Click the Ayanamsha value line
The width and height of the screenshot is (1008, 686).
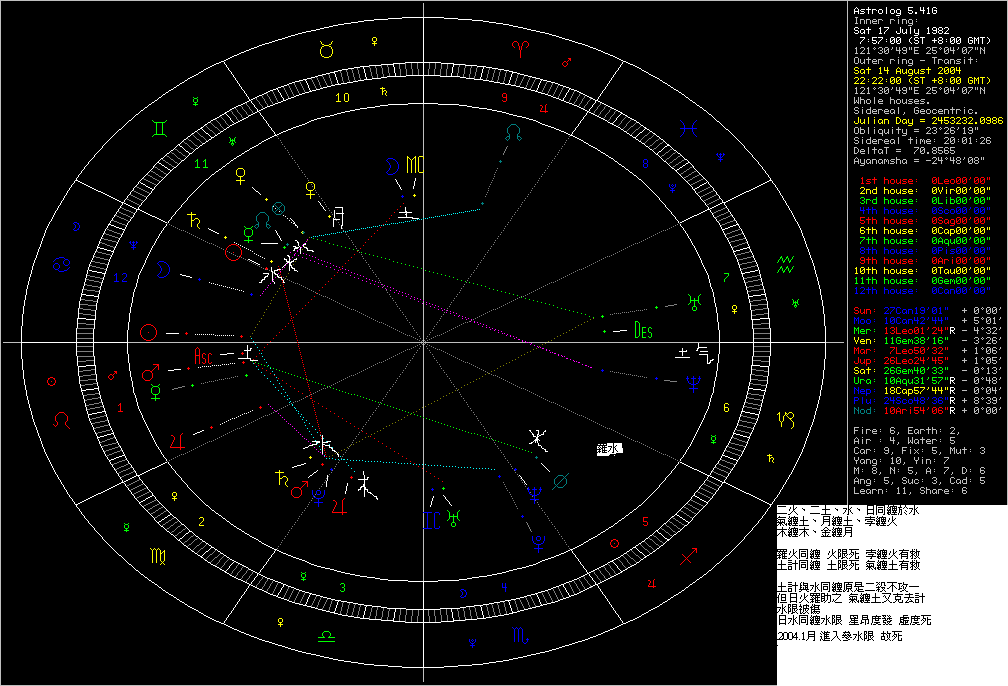coord(908,161)
